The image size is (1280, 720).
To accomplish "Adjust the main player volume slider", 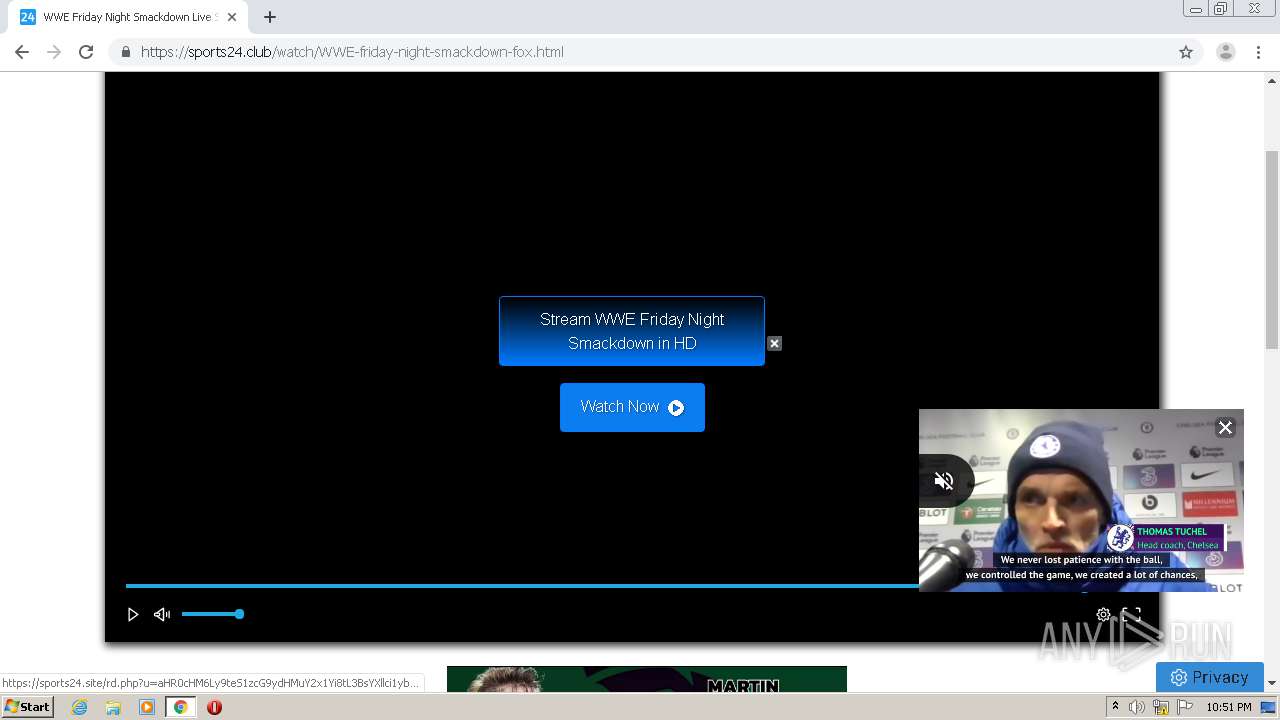I will pyautogui.click(x=211, y=614).
